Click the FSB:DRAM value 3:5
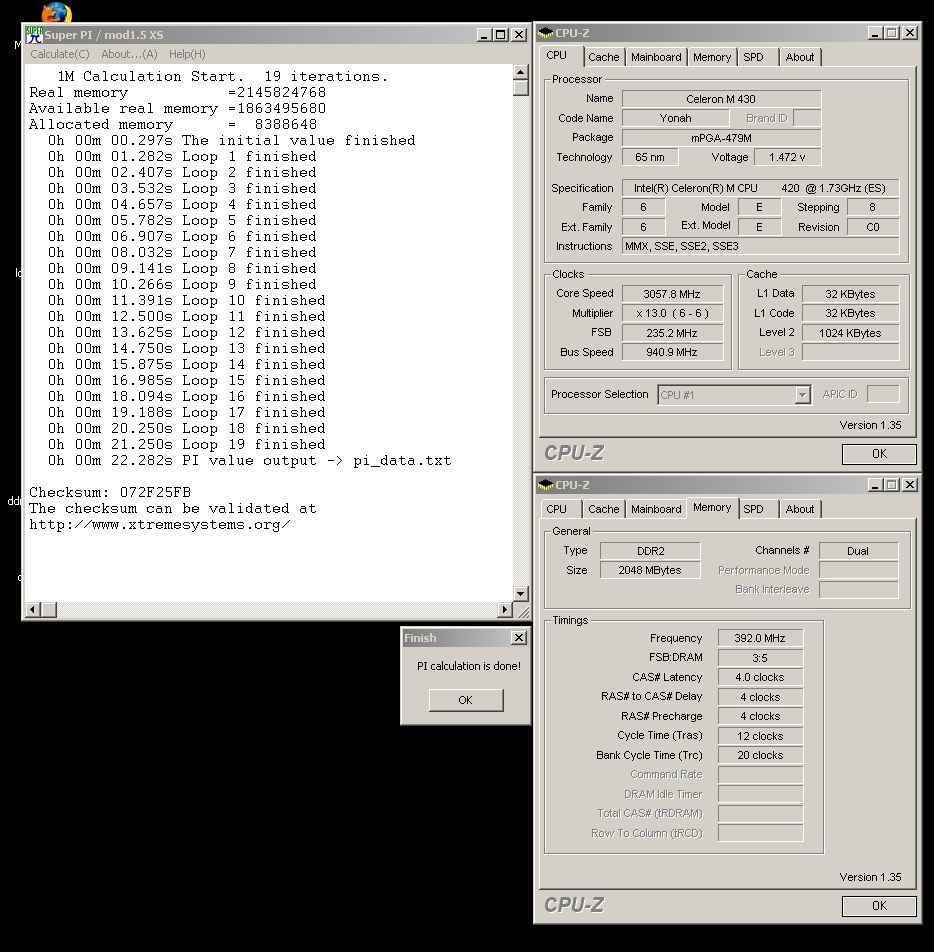The width and height of the screenshot is (934, 952). tap(760, 658)
